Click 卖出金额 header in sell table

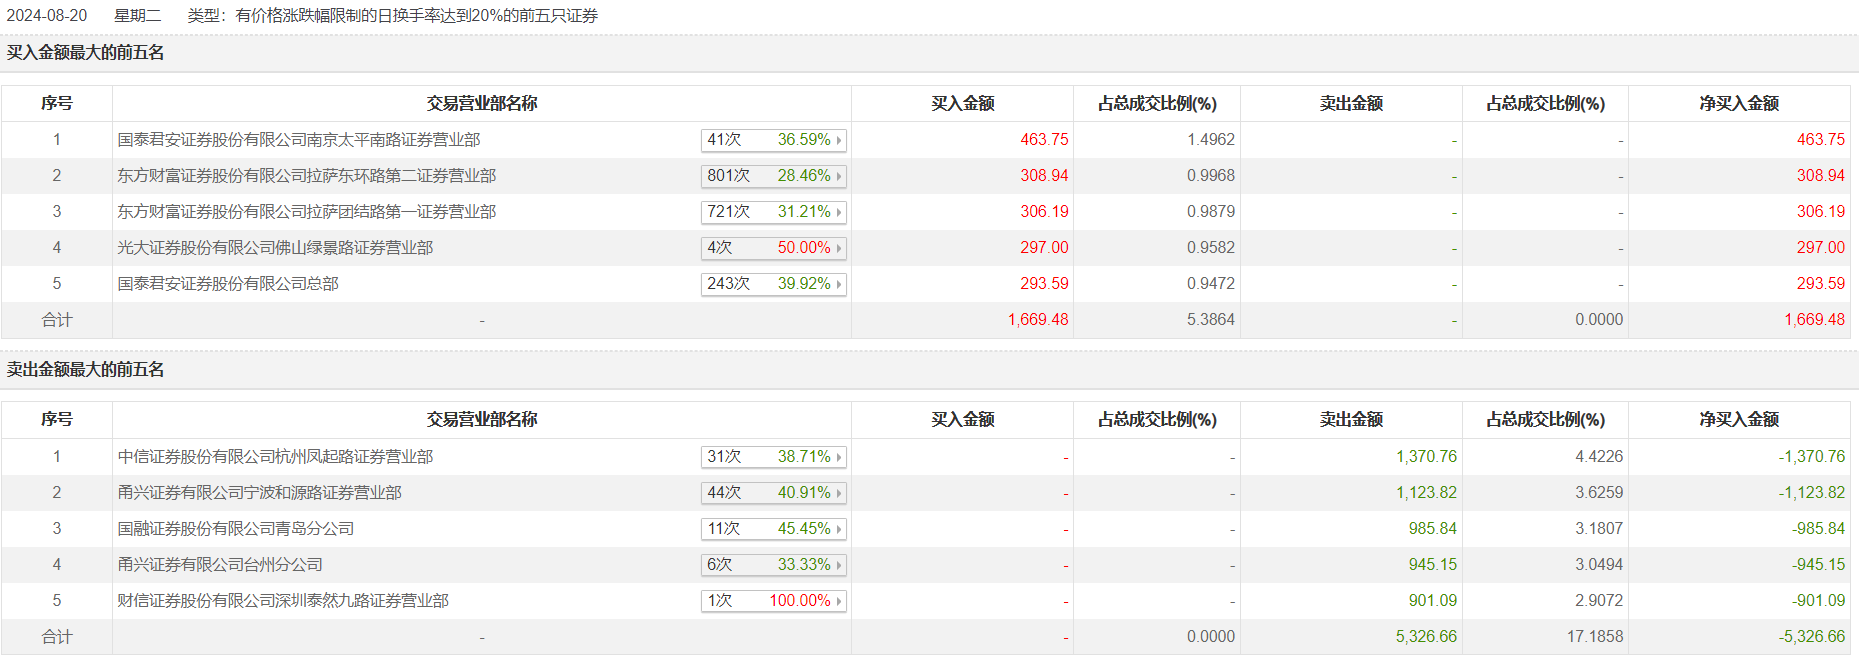pyautogui.click(x=1351, y=420)
